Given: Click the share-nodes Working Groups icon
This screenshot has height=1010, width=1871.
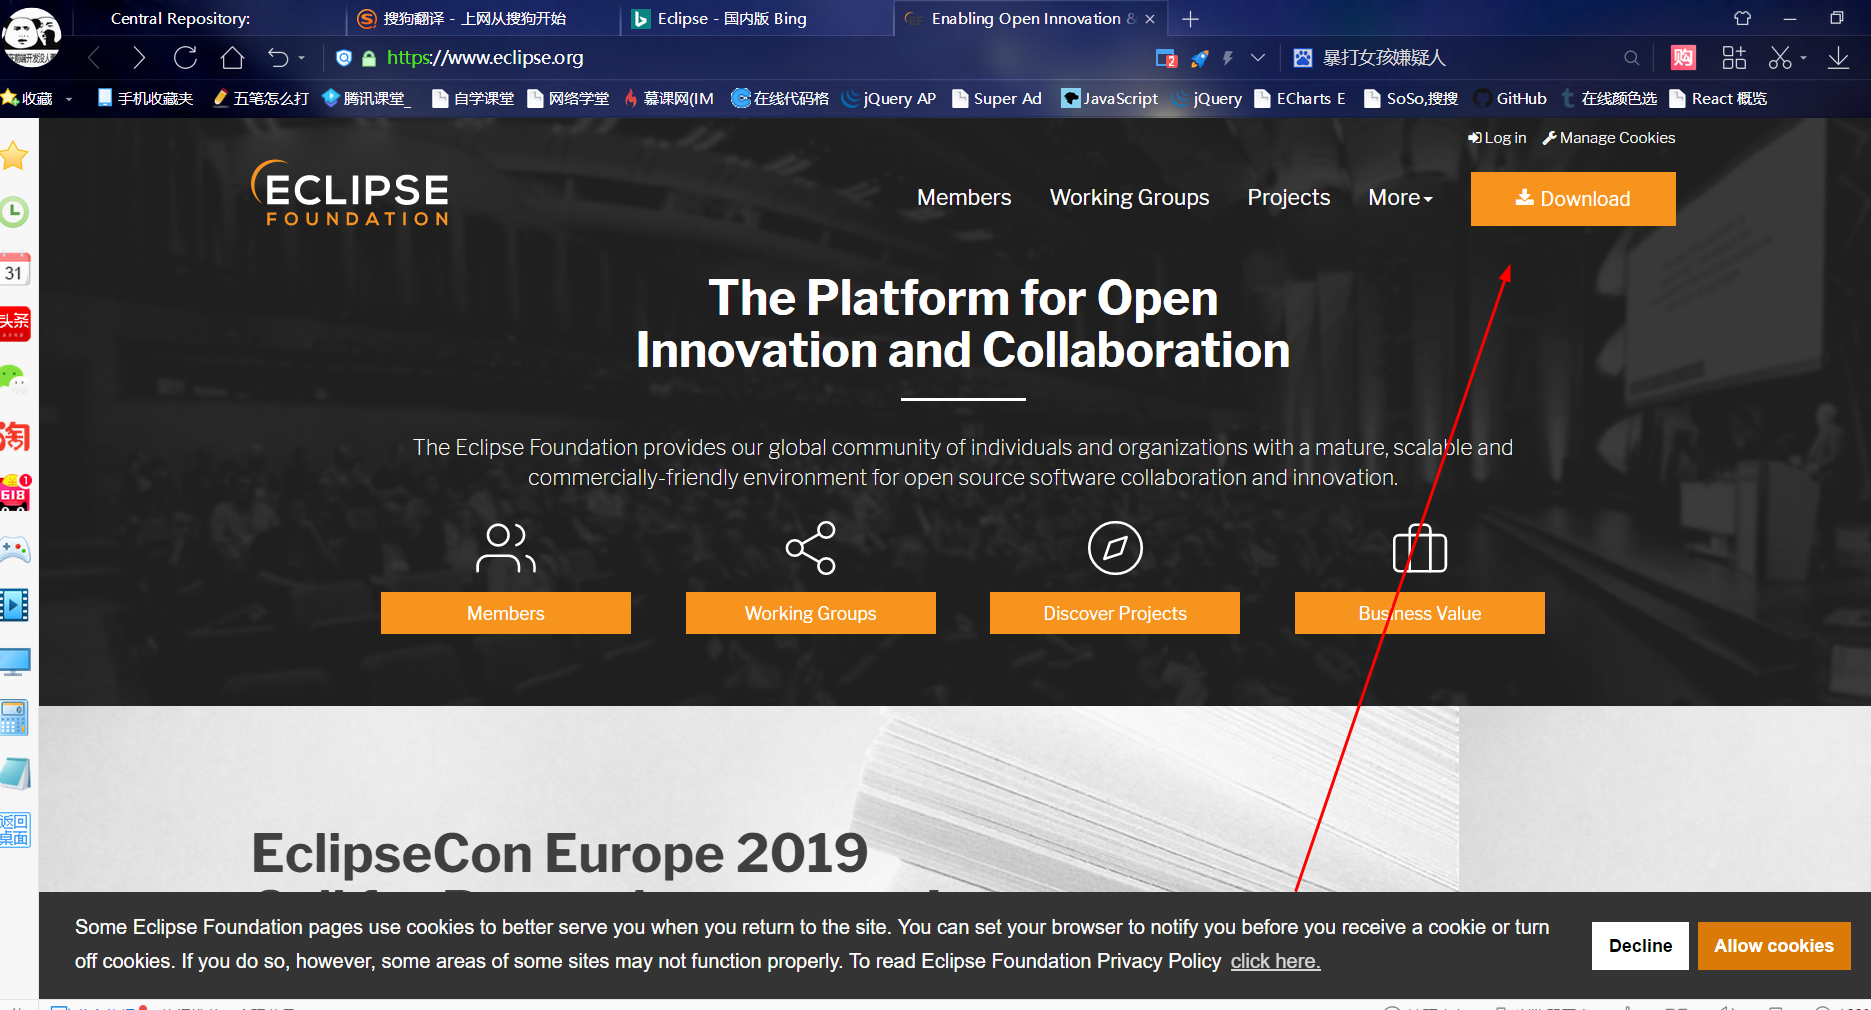Looking at the screenshot, I should (x=811, y=548).
